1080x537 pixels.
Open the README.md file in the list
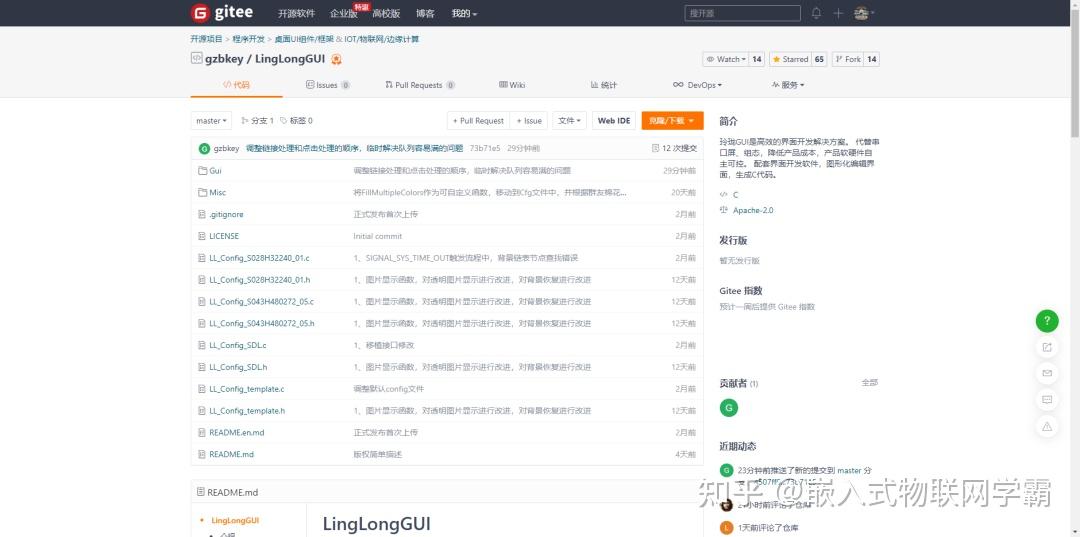pos(231,454)
